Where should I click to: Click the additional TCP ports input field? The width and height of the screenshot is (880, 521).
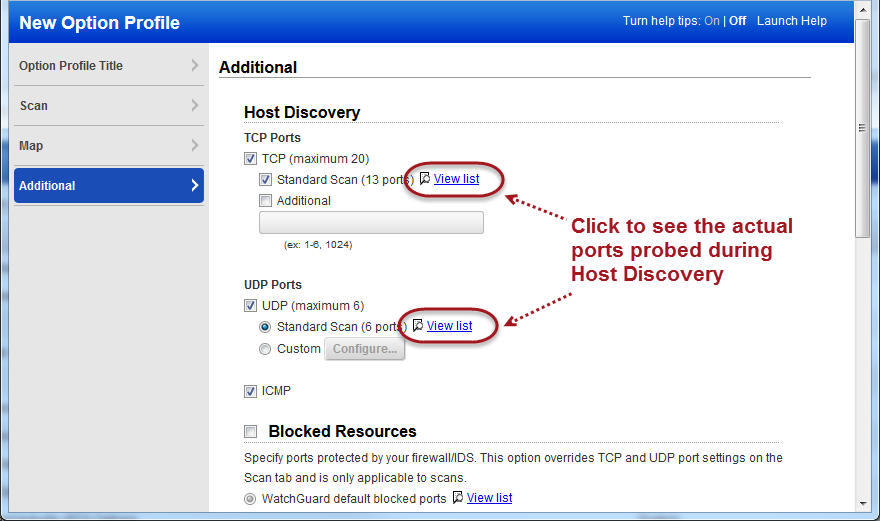pyautogui.click(x=371, y=222)
